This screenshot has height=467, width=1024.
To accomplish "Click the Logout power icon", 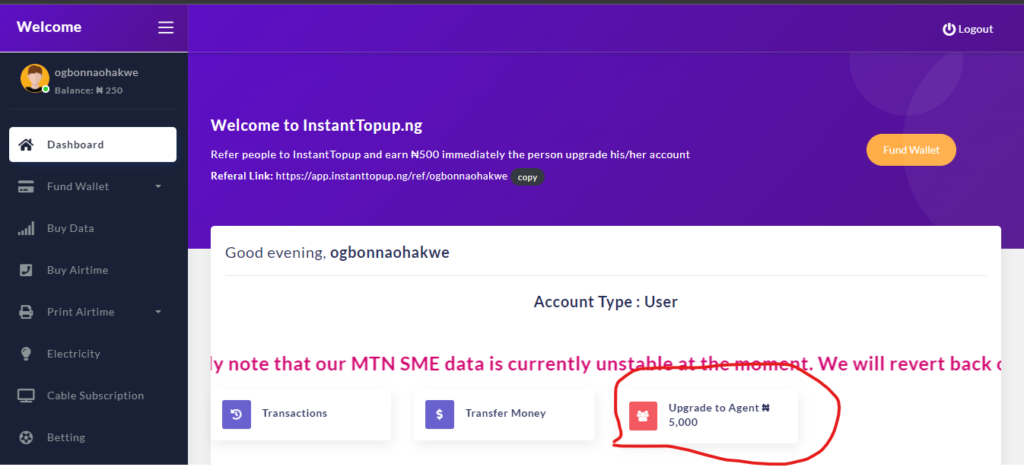I will (949, 29).
